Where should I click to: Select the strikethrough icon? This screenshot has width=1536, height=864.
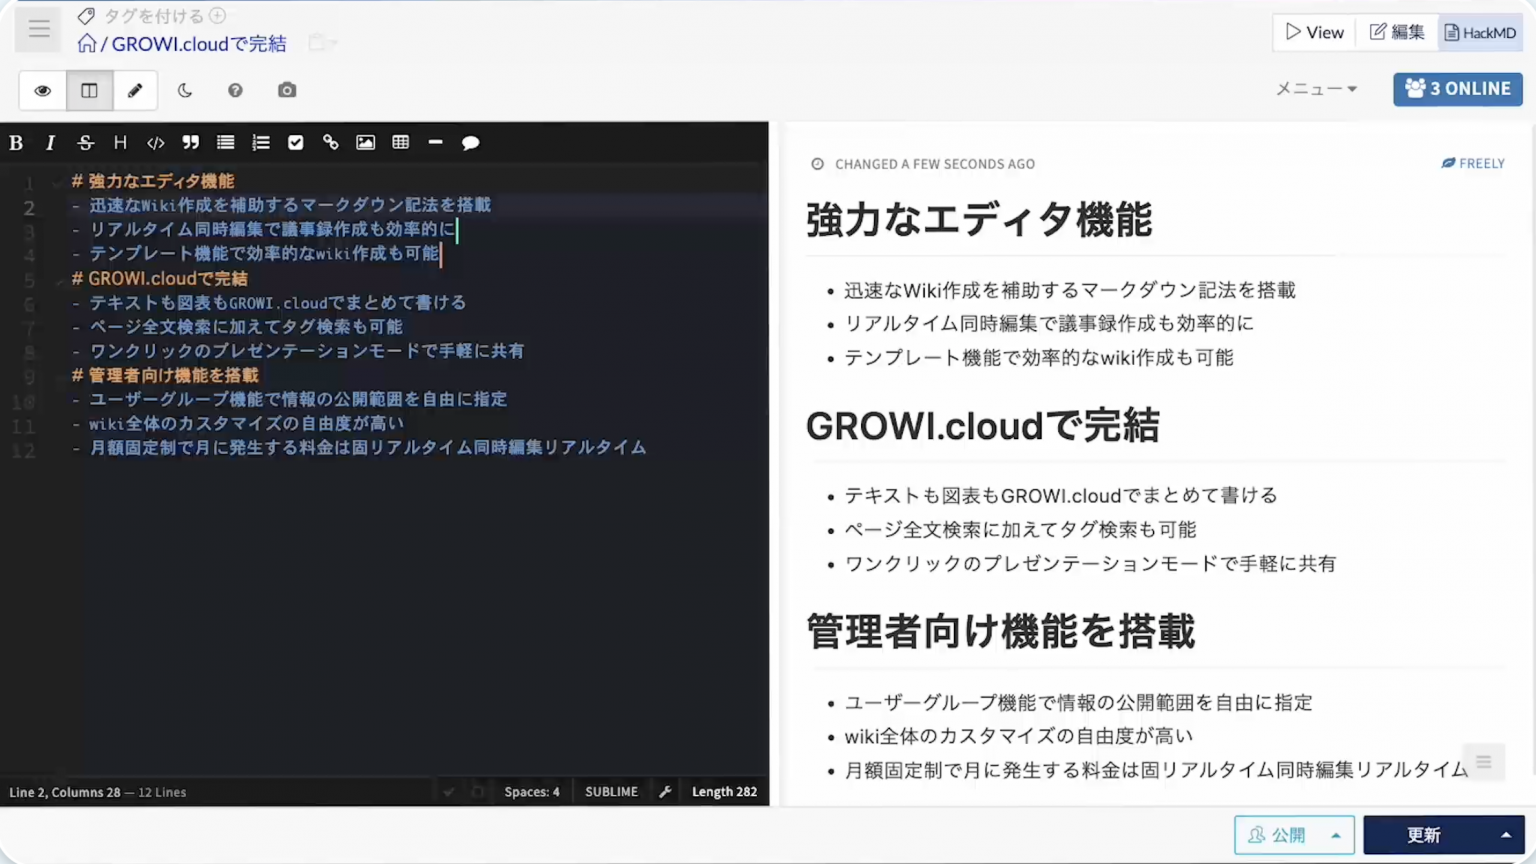tap(85, 142)
